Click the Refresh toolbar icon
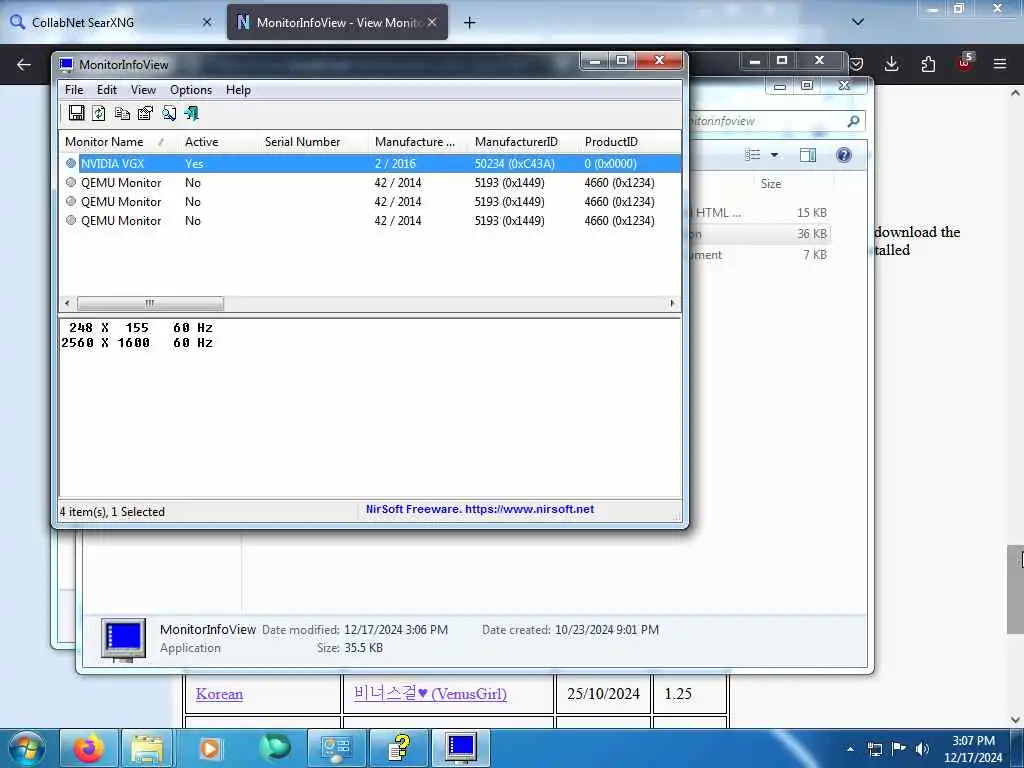The width and height of the screenshot is (1024, 768). (99, 113)
